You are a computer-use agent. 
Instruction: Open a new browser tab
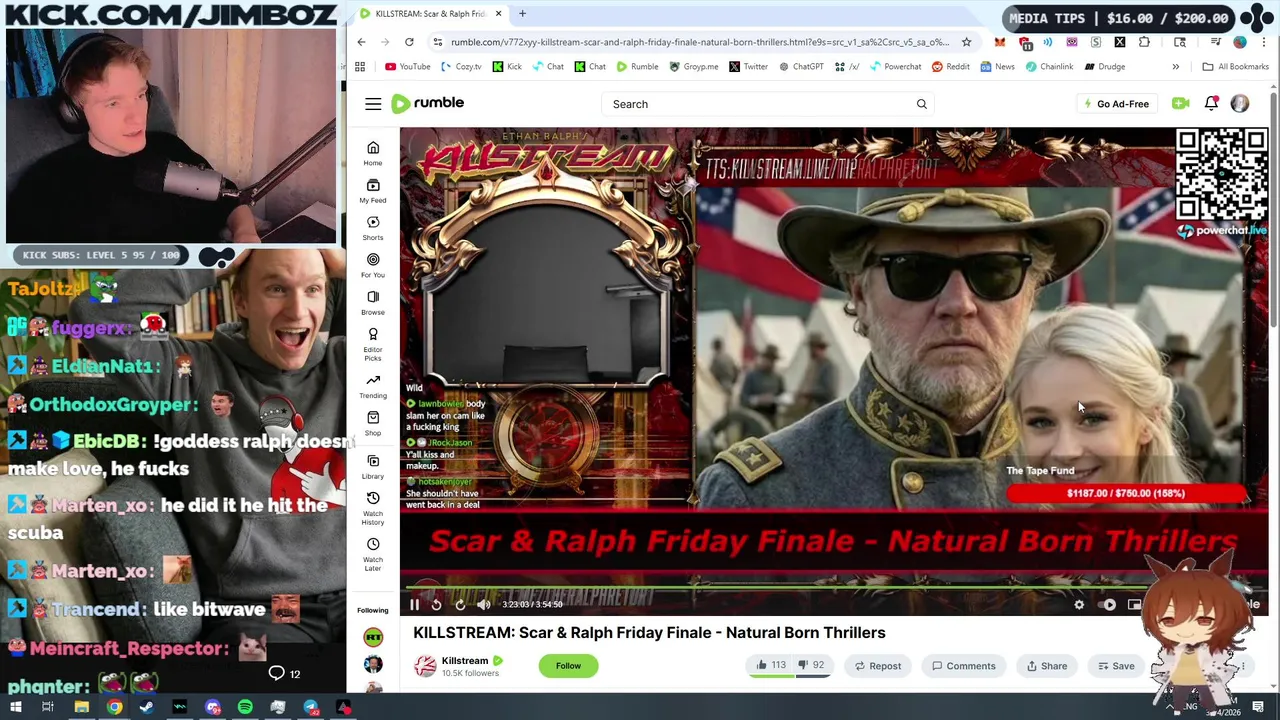pyautogui.click(x=522, y=14)
